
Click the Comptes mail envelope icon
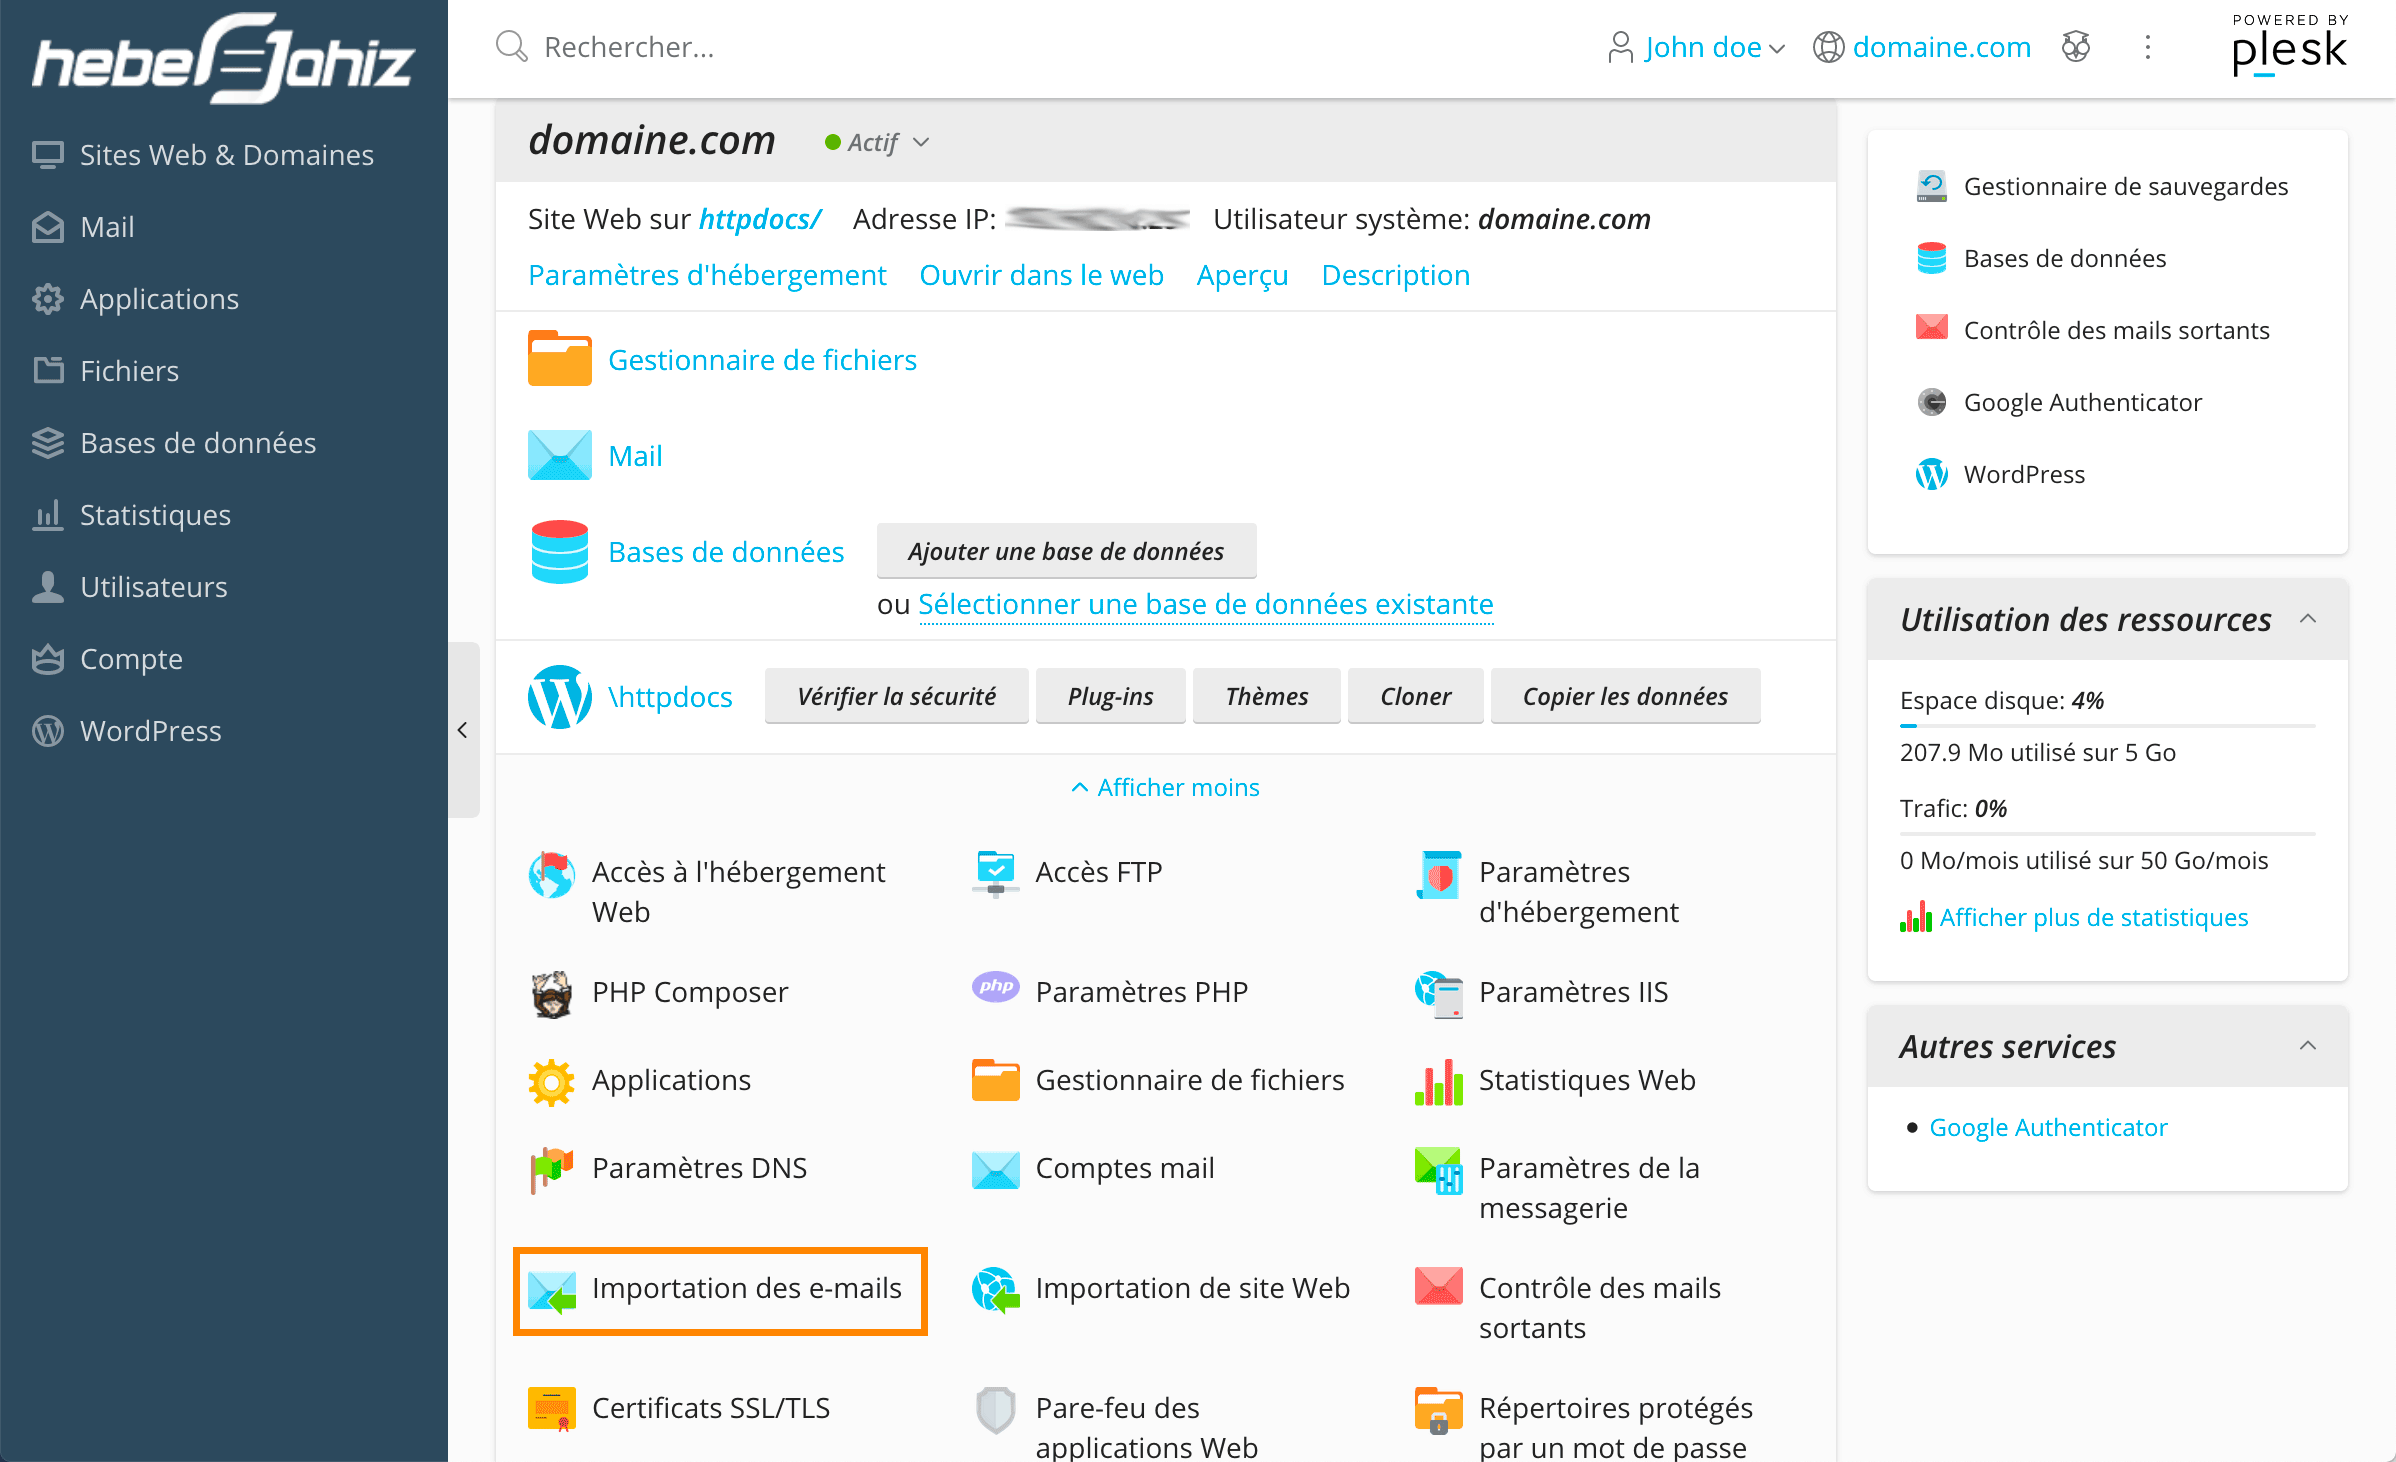995,1169
